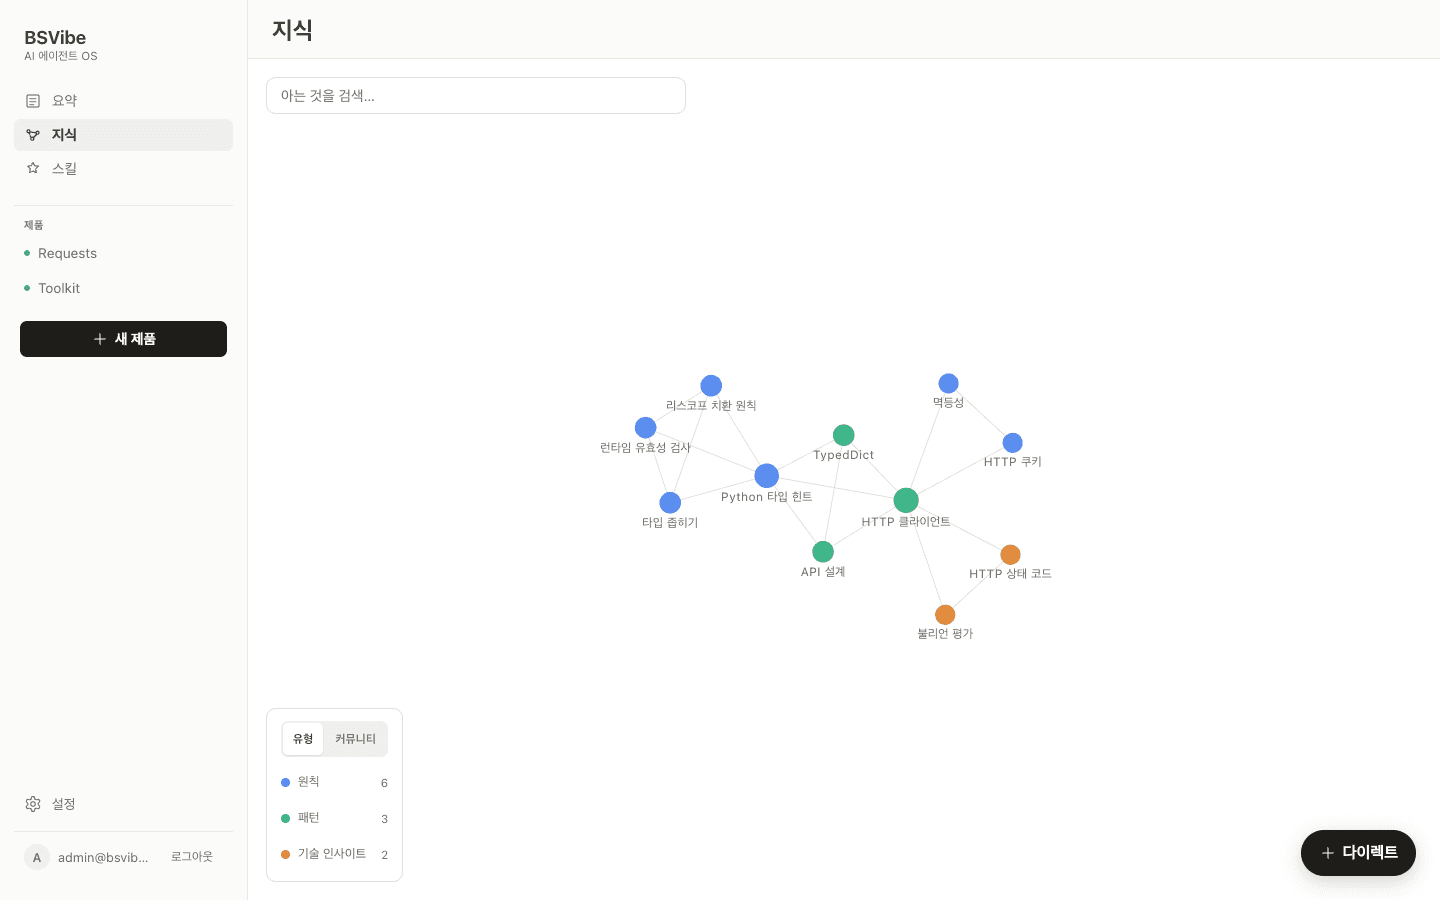1440x900 pixels.
Task: Switch legend to 유형 mode
Action: point(303,739)
